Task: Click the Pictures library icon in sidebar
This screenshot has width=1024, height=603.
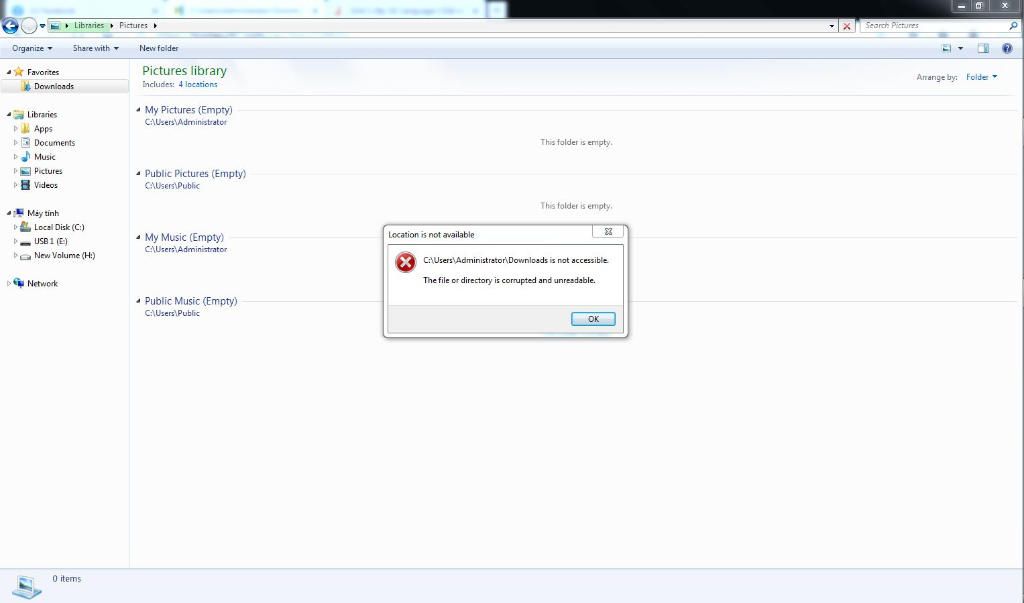Action: (25, 171)
